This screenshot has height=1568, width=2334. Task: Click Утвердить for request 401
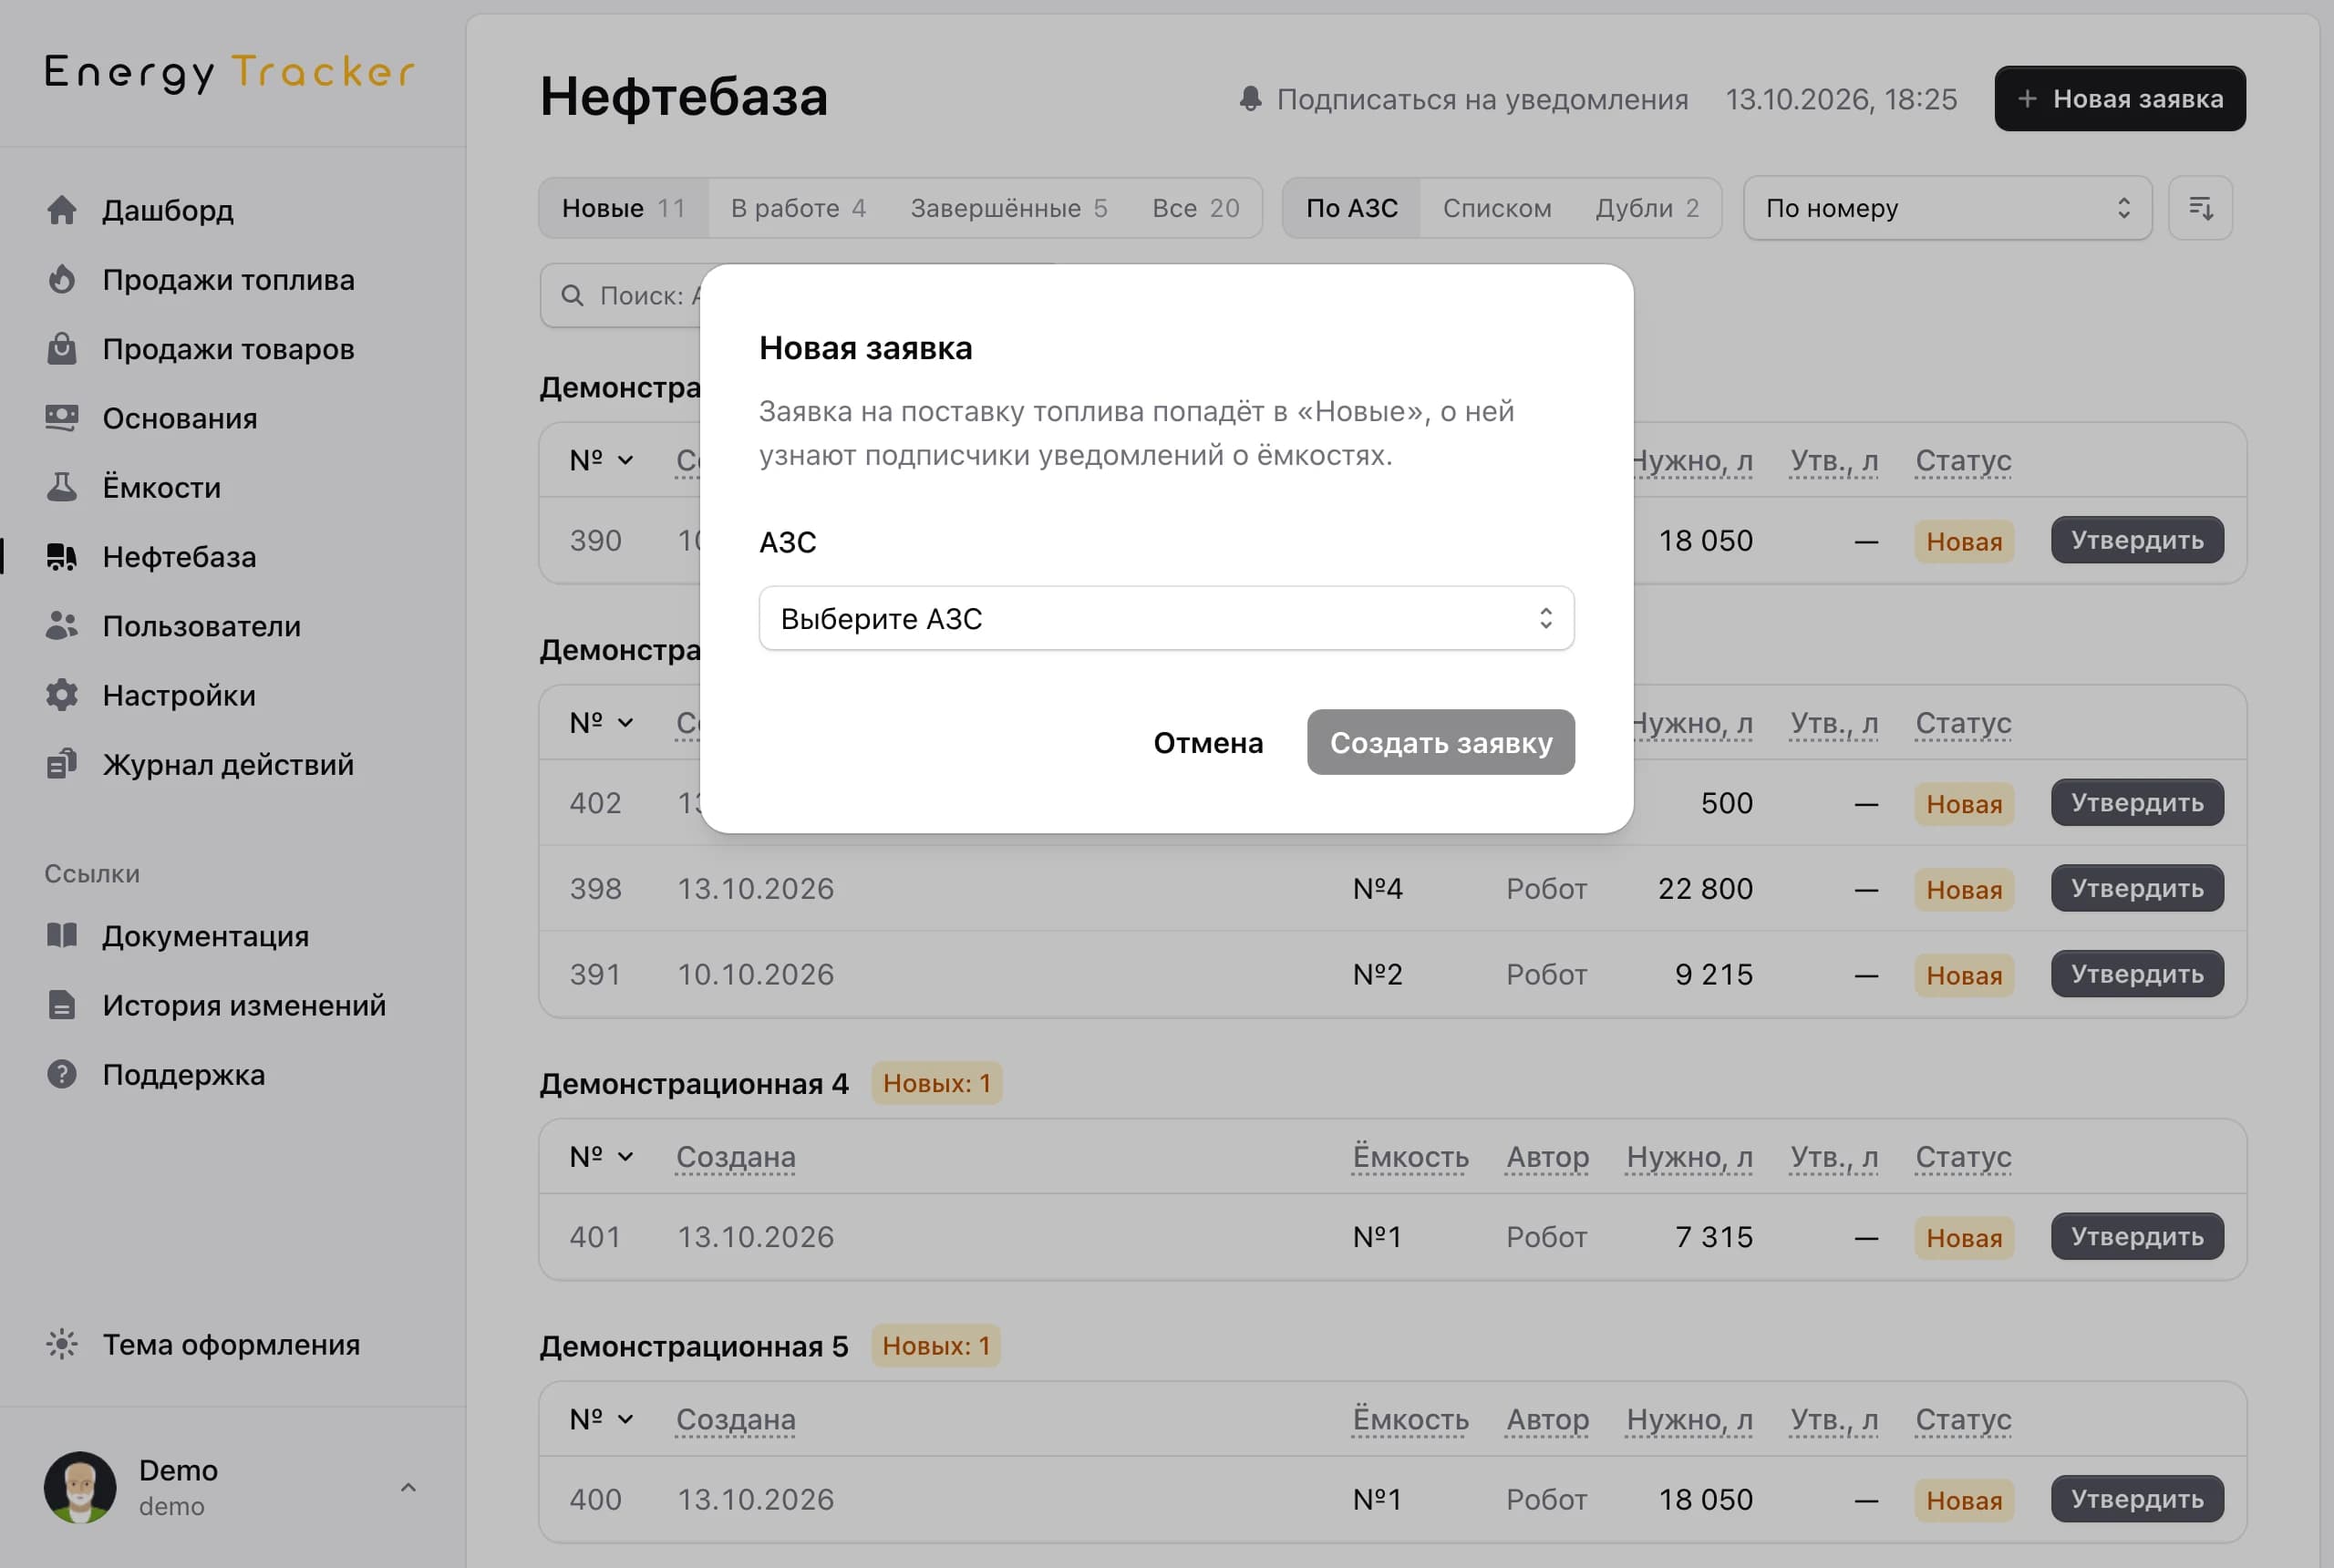pos(2137,1237)
